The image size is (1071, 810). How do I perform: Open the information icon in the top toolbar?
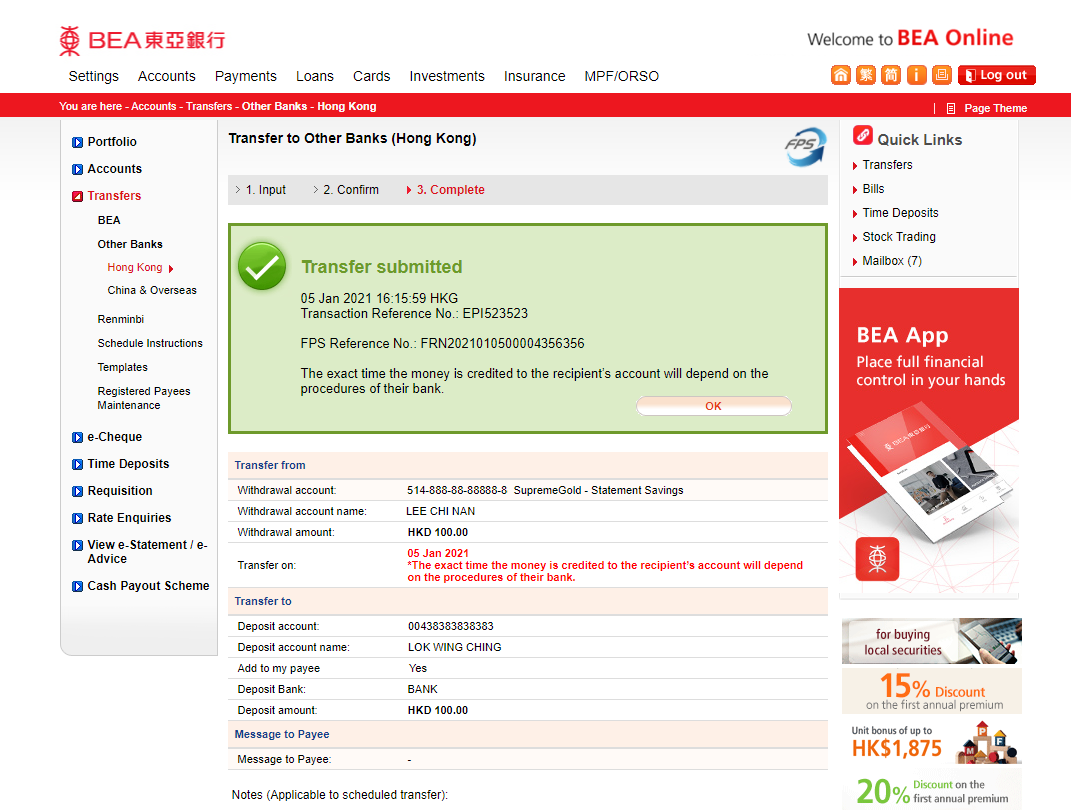916,75
